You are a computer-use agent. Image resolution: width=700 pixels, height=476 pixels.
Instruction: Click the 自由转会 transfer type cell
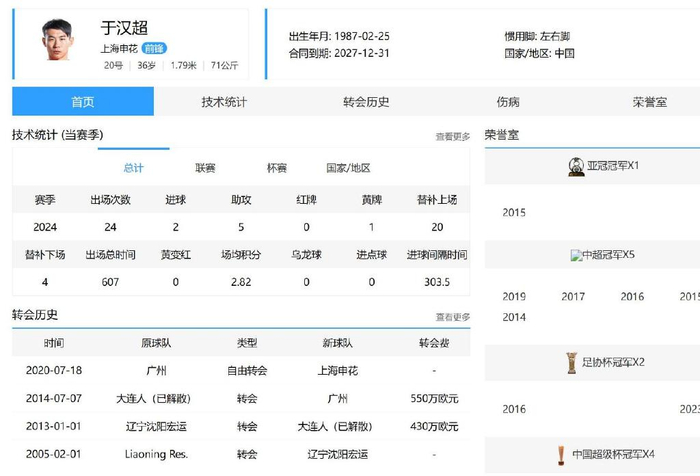tap(247, 371)
